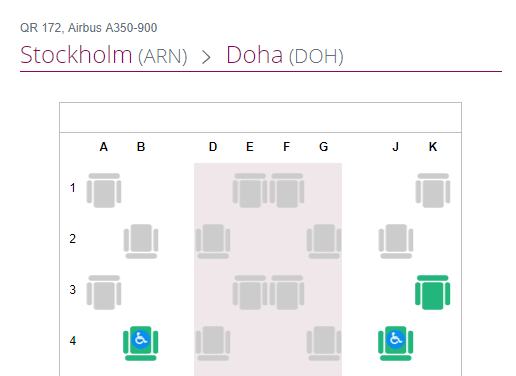Click grey seat 4G

[x=324, y=343]
